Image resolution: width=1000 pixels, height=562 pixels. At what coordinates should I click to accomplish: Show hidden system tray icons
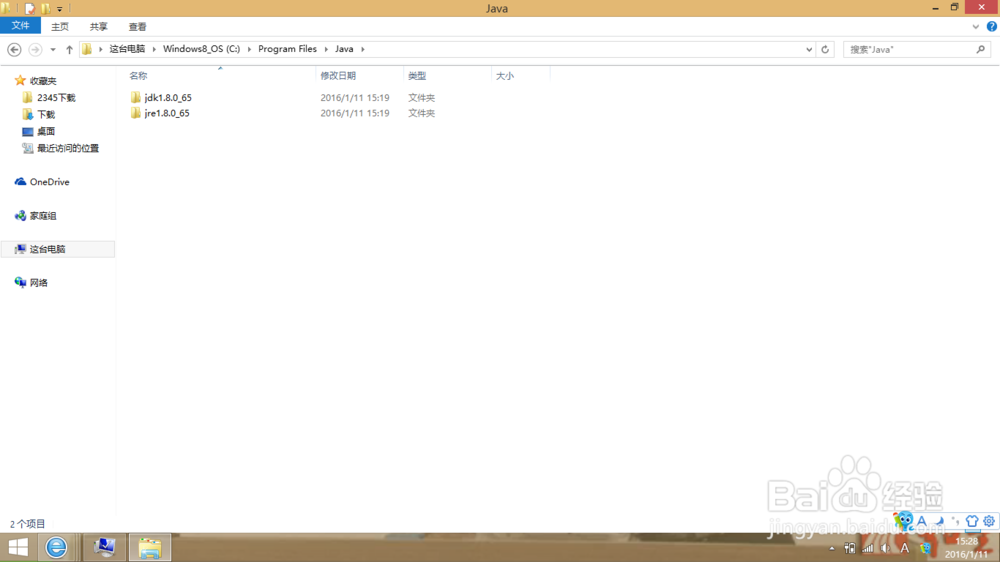832,549
